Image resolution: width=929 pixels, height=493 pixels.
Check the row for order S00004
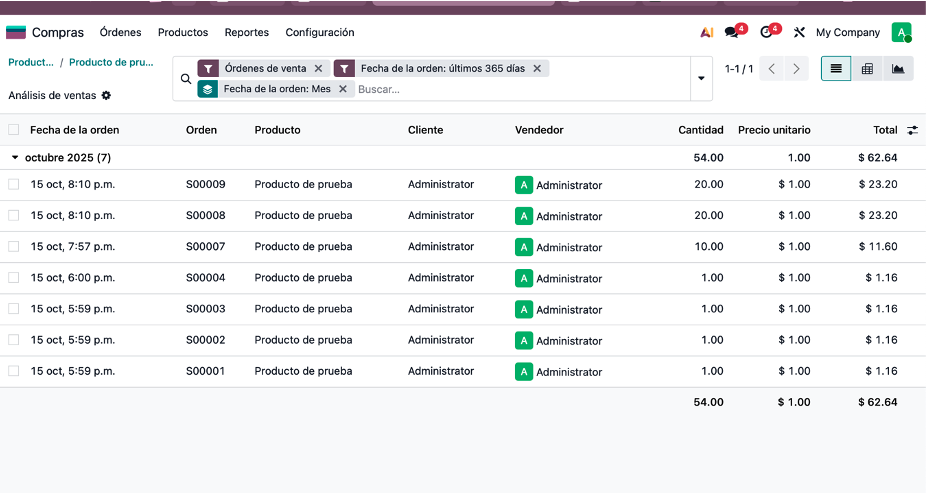pyautogui.click(x=14, y=278)
